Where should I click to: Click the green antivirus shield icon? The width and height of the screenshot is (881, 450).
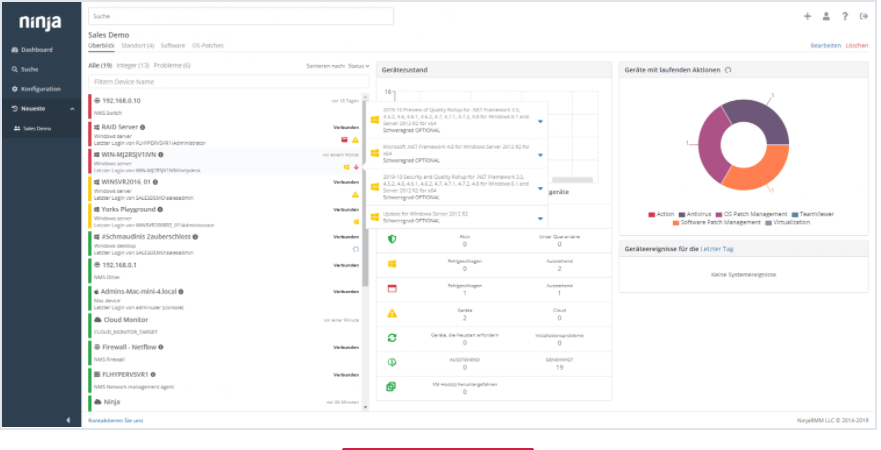tap(391, 239)
